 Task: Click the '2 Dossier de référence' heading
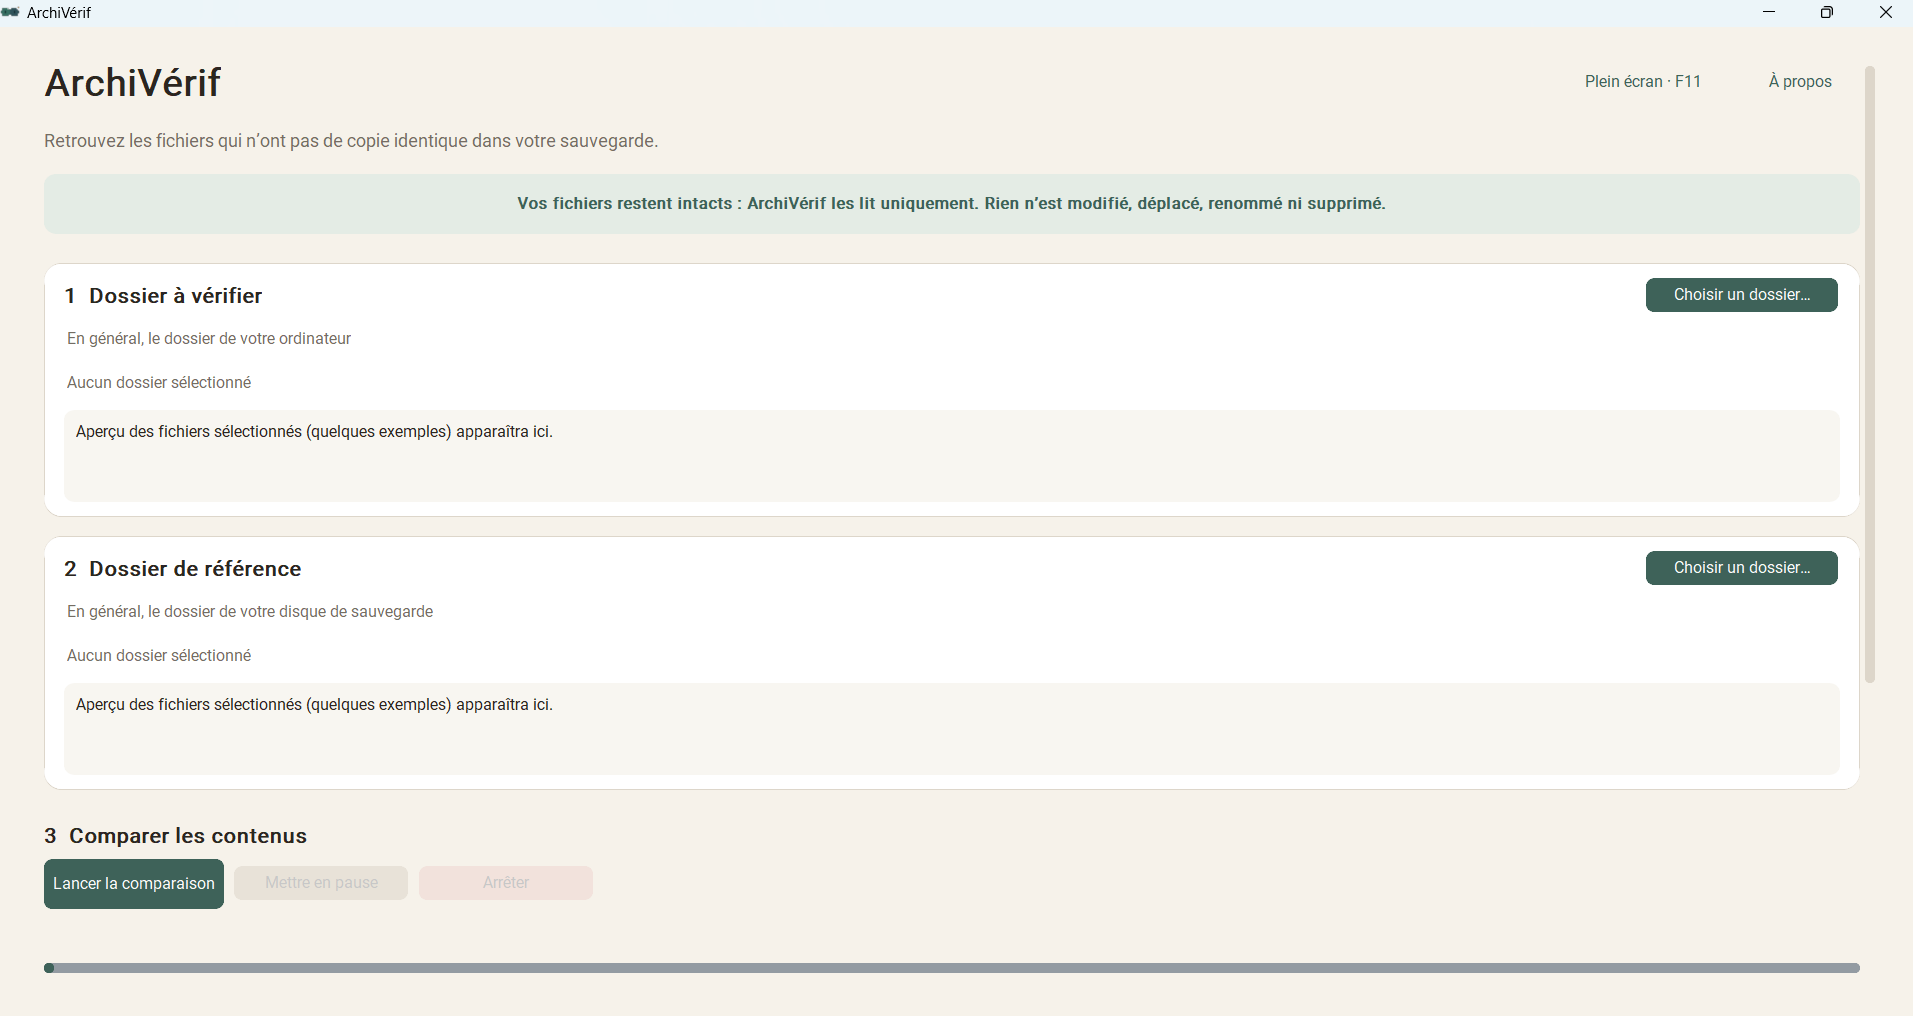pyautogui.click(x=183, y=569)
